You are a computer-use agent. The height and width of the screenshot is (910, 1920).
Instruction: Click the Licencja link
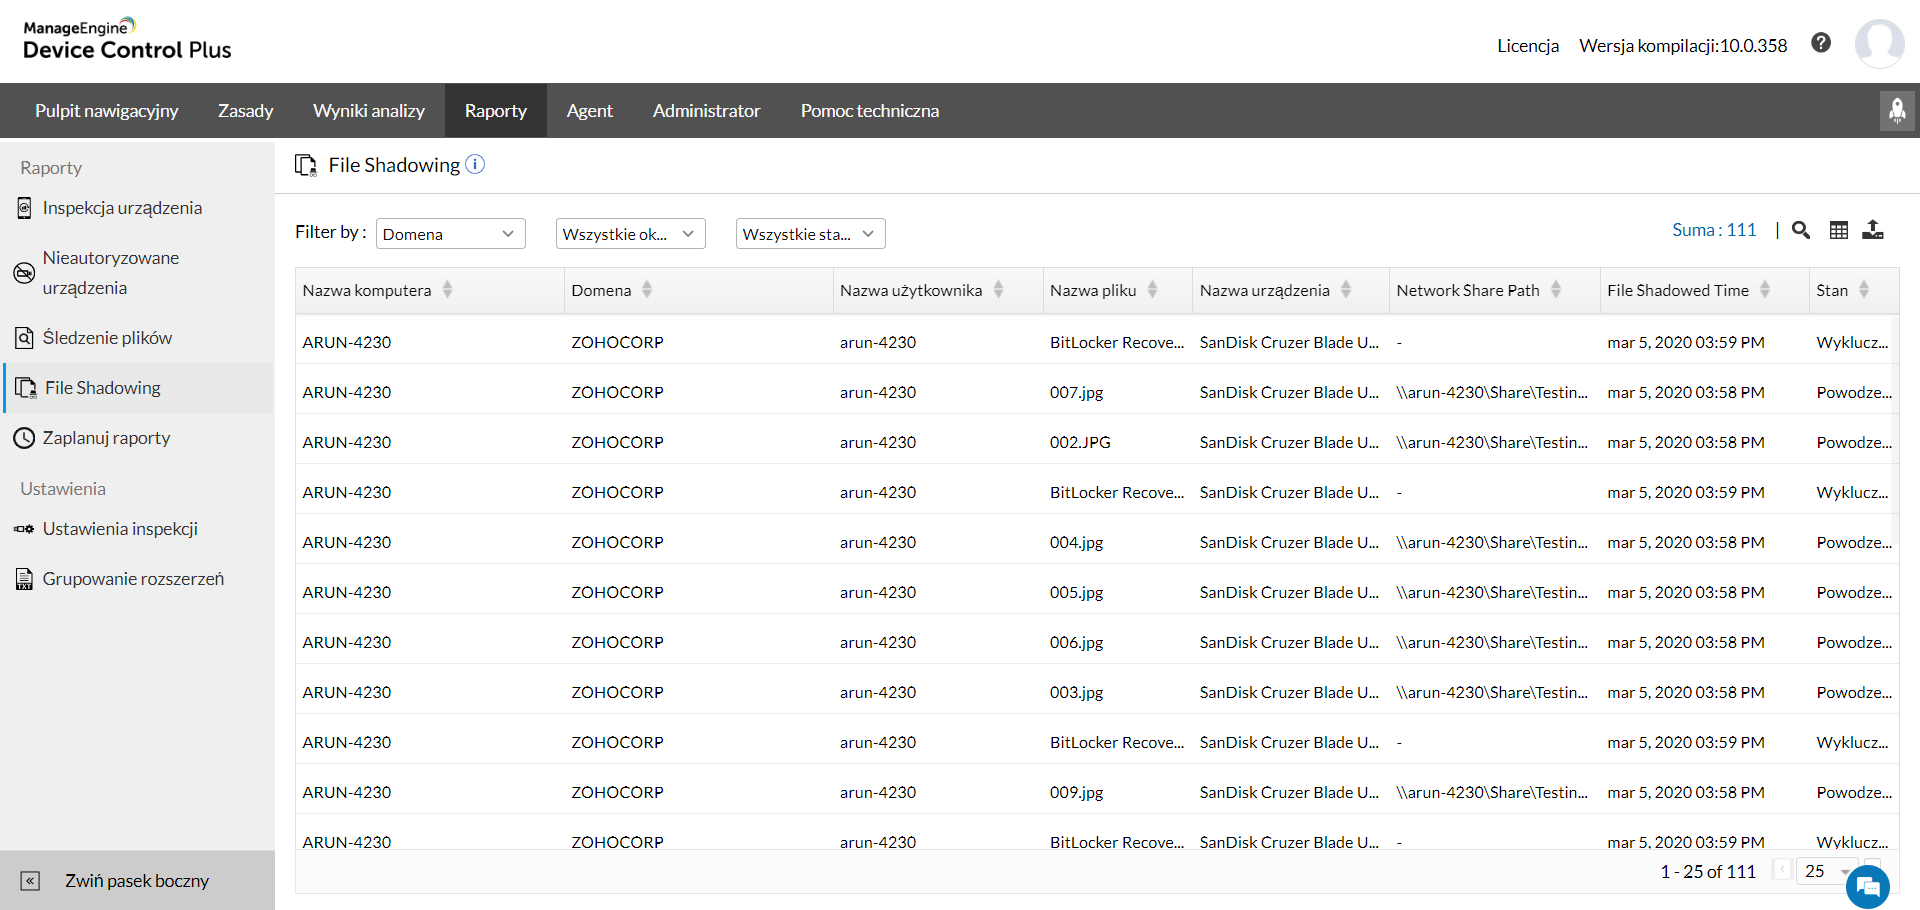[1527, 46]
